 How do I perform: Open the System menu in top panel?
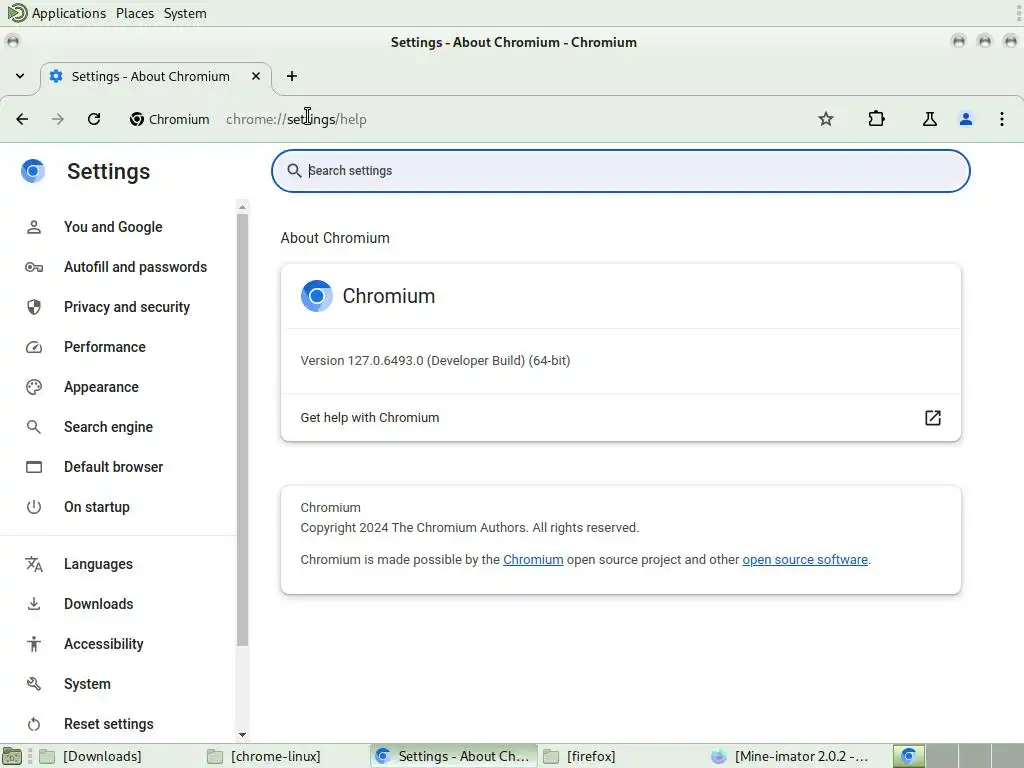click(185, 13)
